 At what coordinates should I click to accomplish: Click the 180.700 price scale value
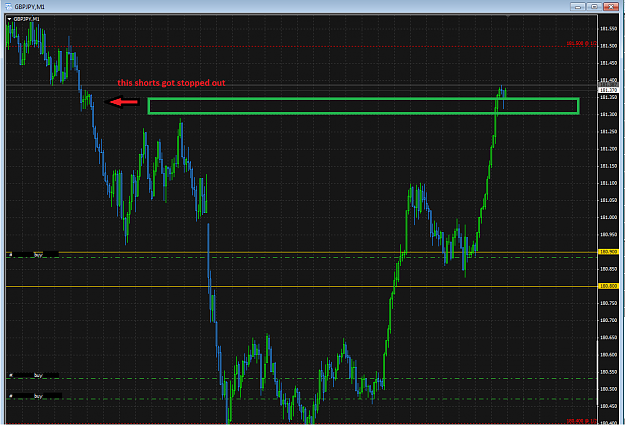click(609, 321)
